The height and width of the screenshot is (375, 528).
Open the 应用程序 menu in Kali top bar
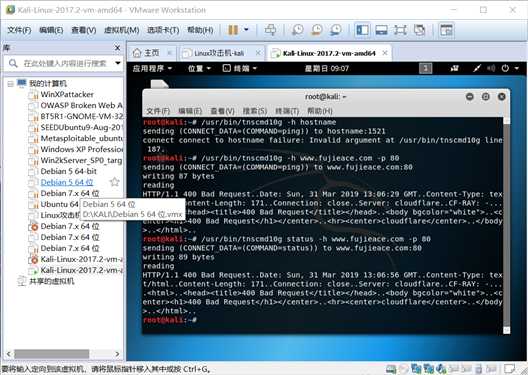[x=152, y=69]
